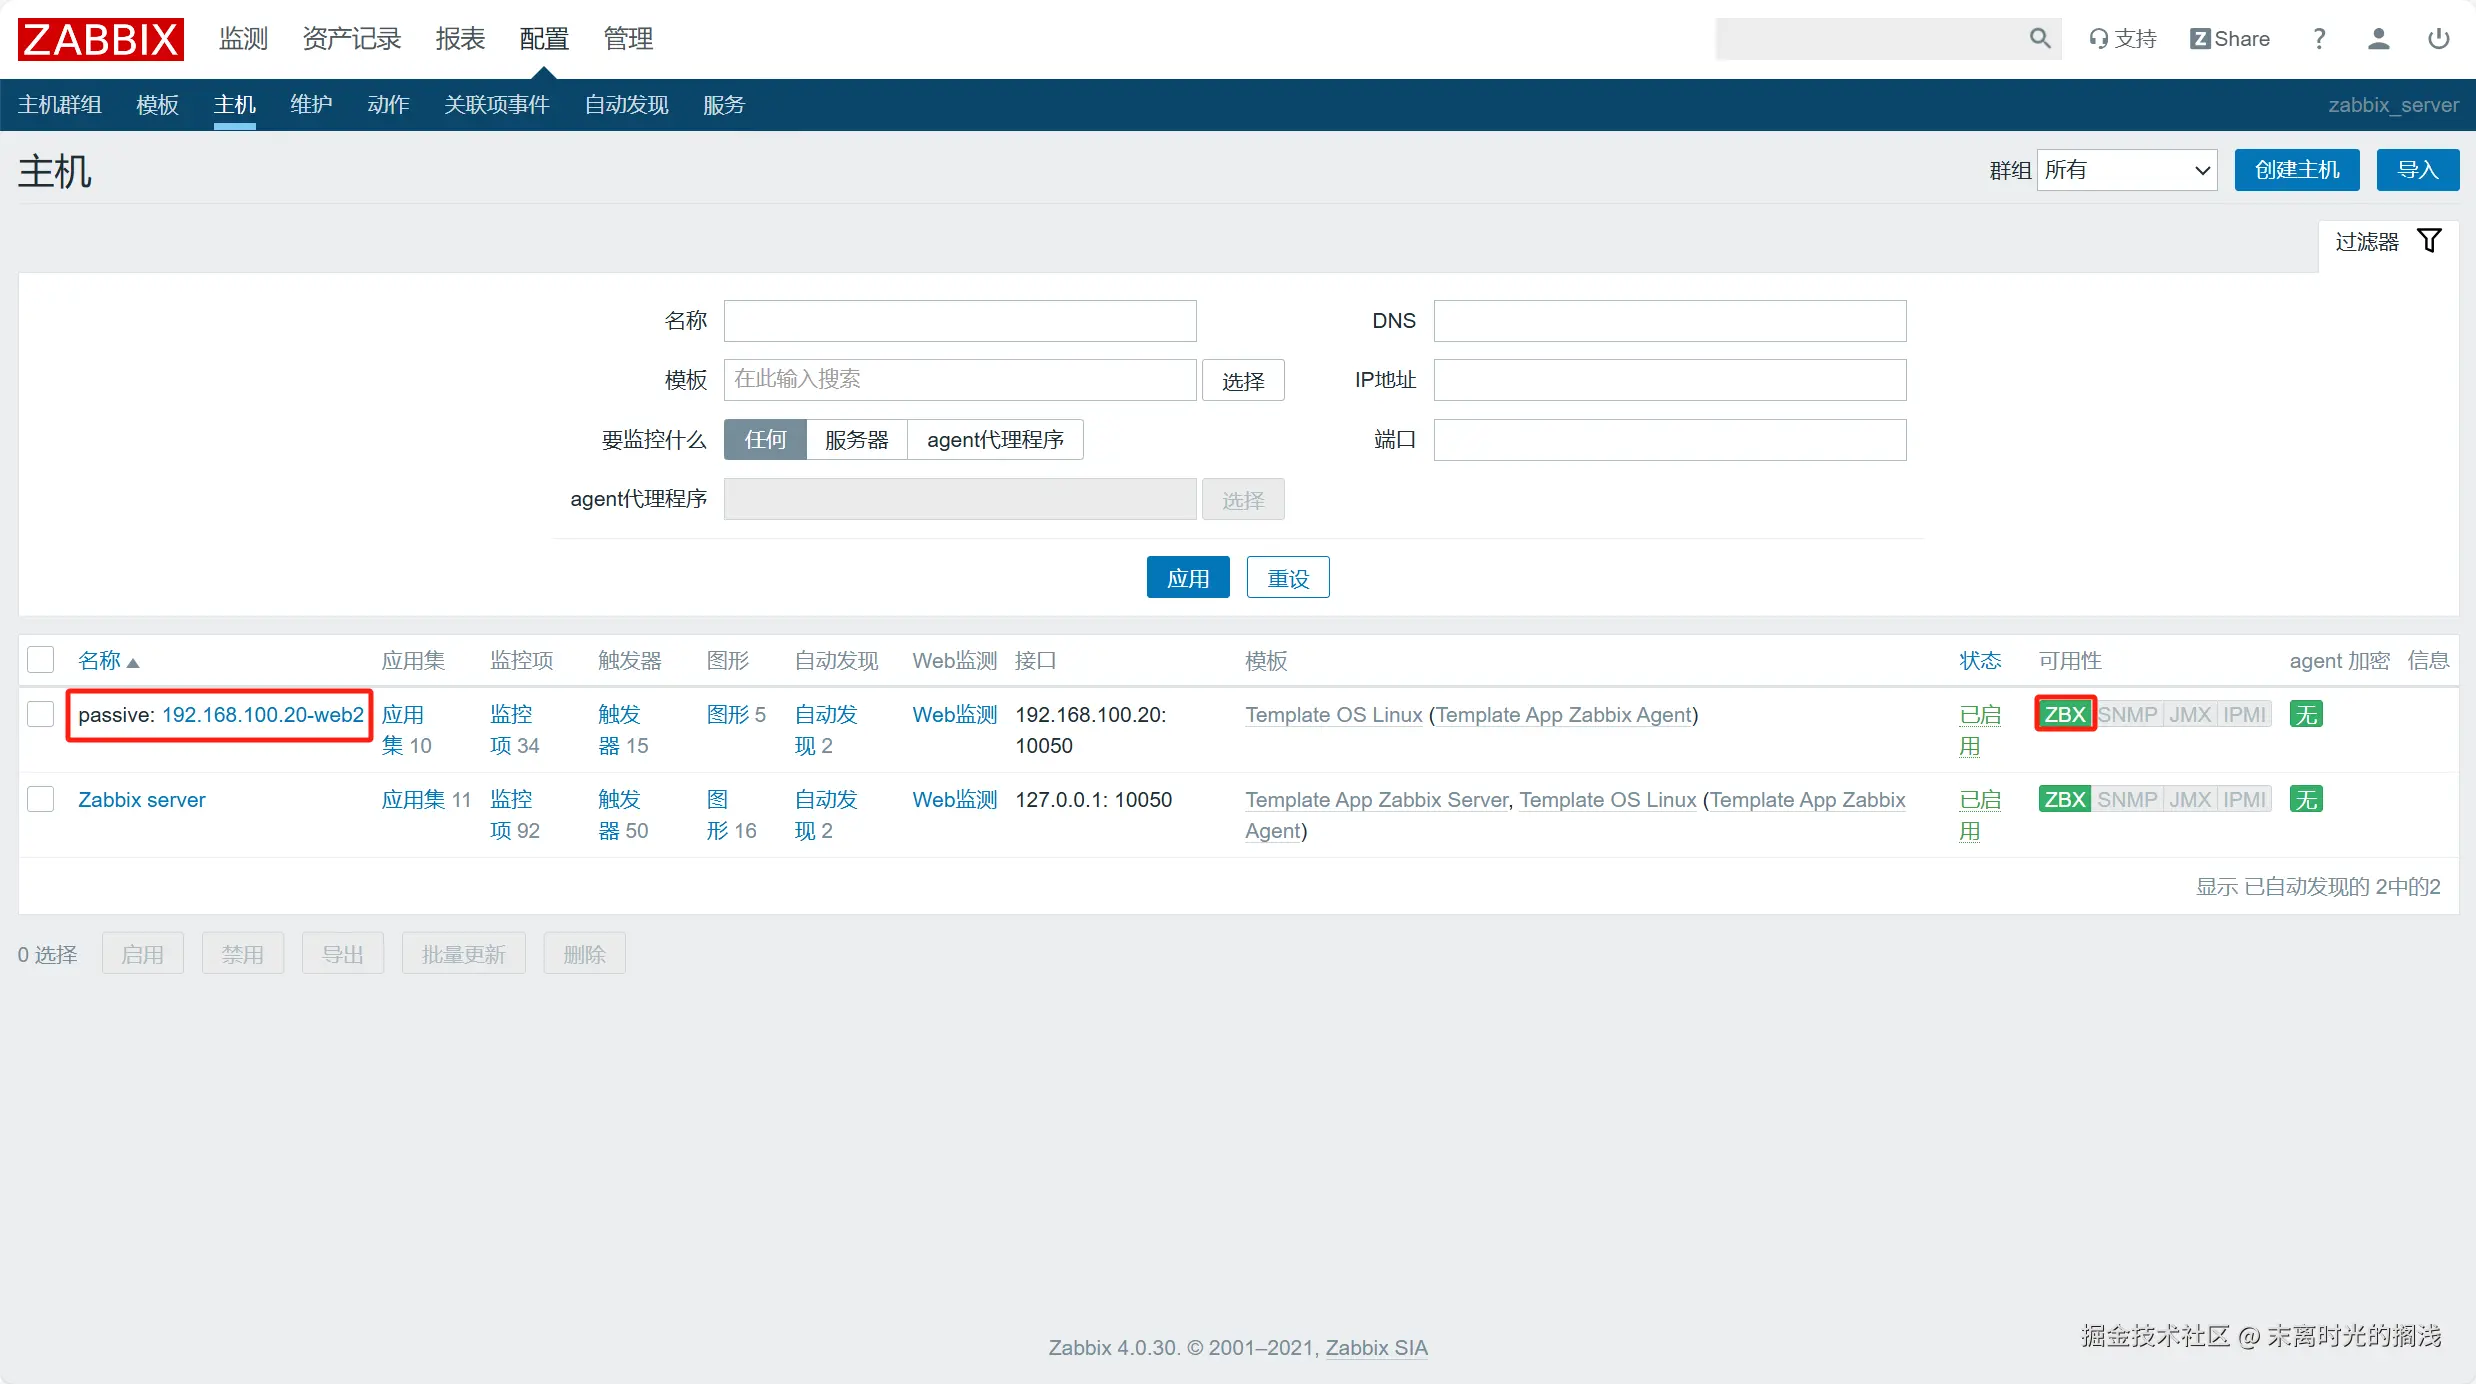Open help question mark icon
This screenshot has width=2476, height=1384.
pos(2319,39)
